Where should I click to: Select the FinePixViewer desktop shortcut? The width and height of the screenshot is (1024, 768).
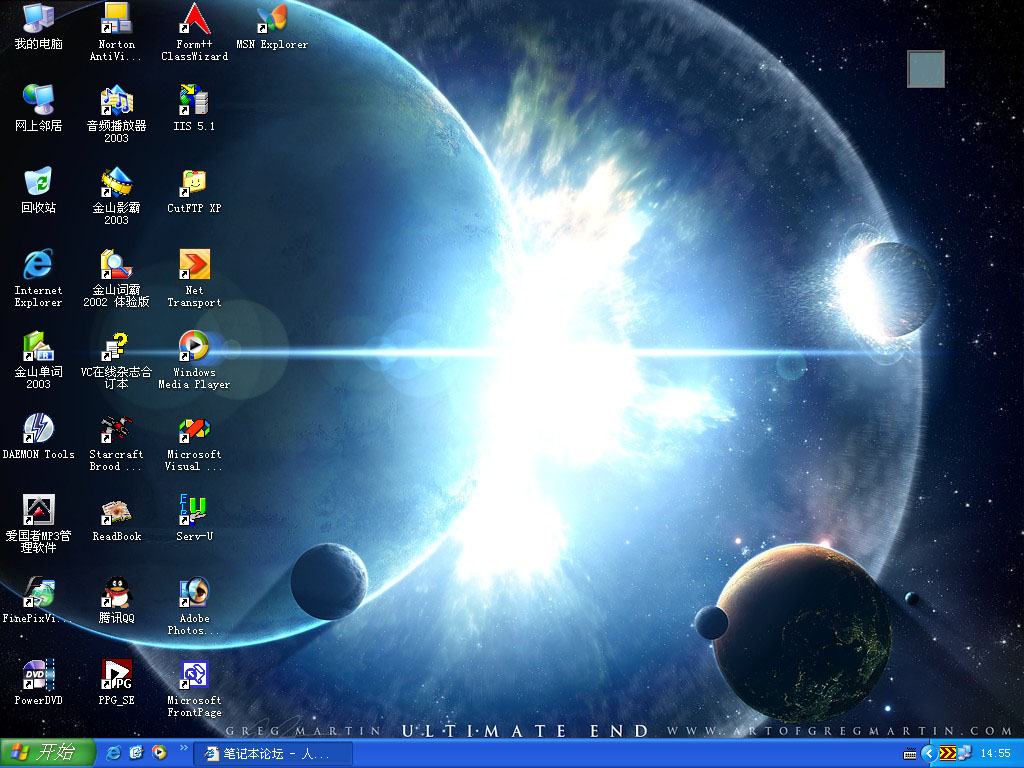coord(39,600)
